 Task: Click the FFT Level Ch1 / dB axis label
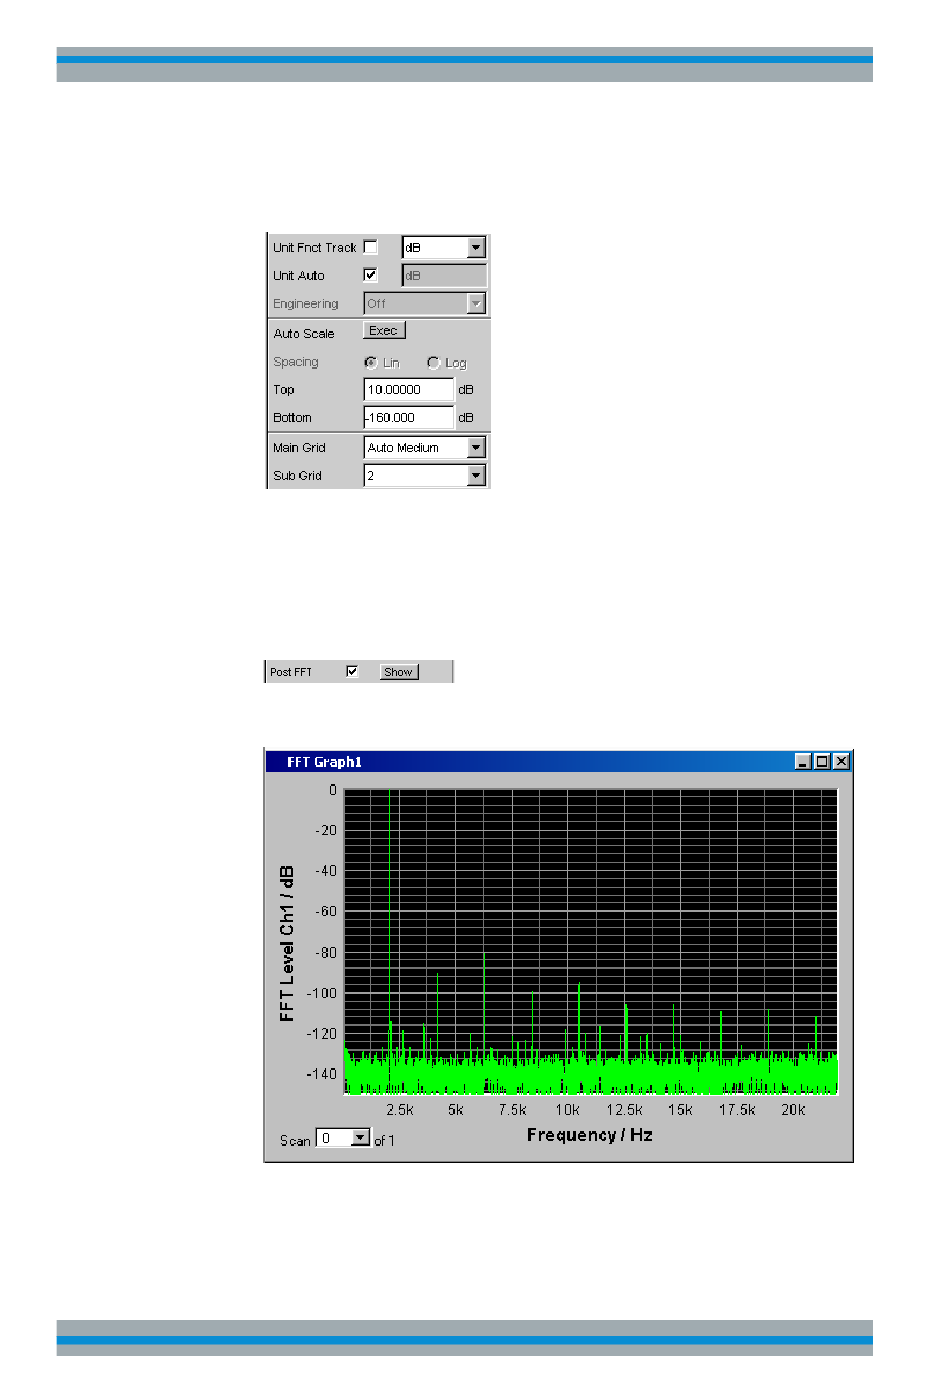288,943
